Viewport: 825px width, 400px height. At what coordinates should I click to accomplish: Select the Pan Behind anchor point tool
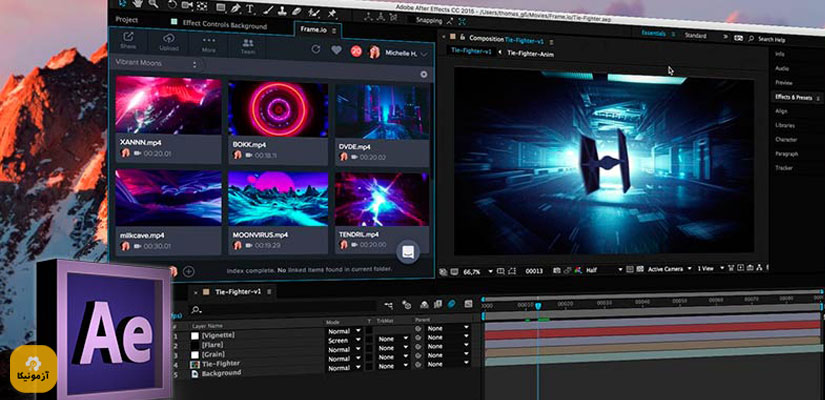click(x=202, y=6)
